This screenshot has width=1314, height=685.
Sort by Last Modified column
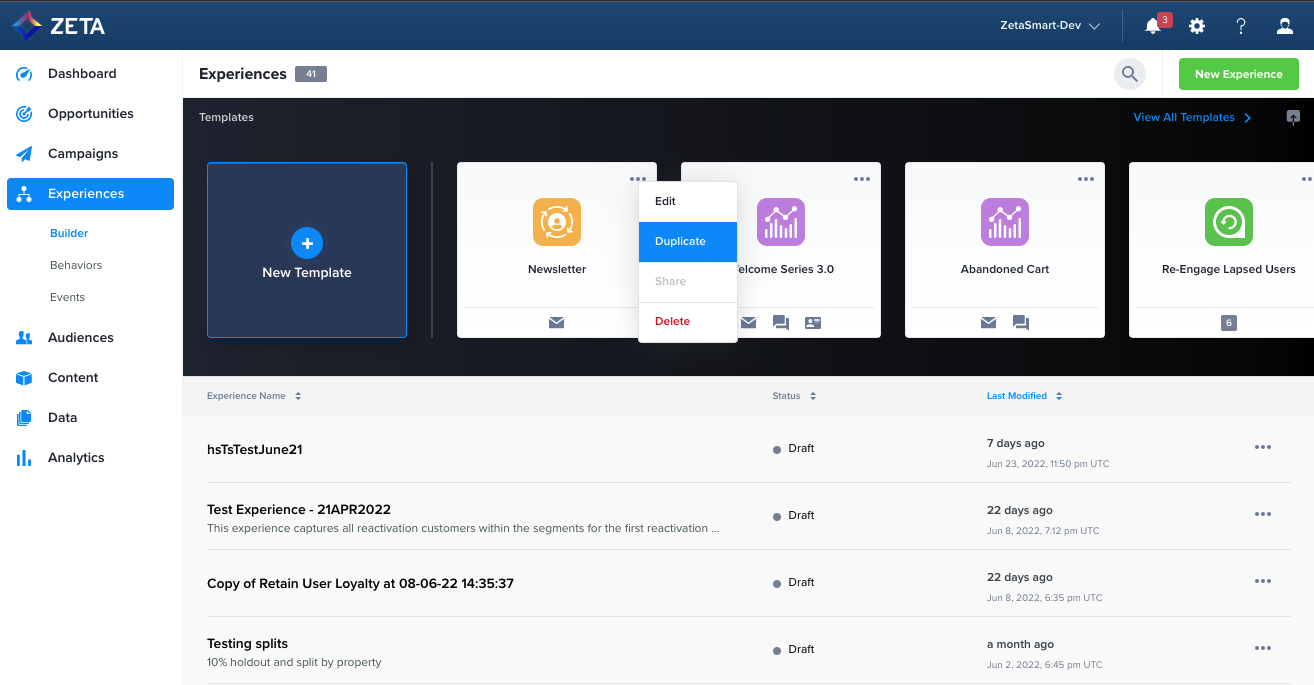click(x=1024, y=396)
